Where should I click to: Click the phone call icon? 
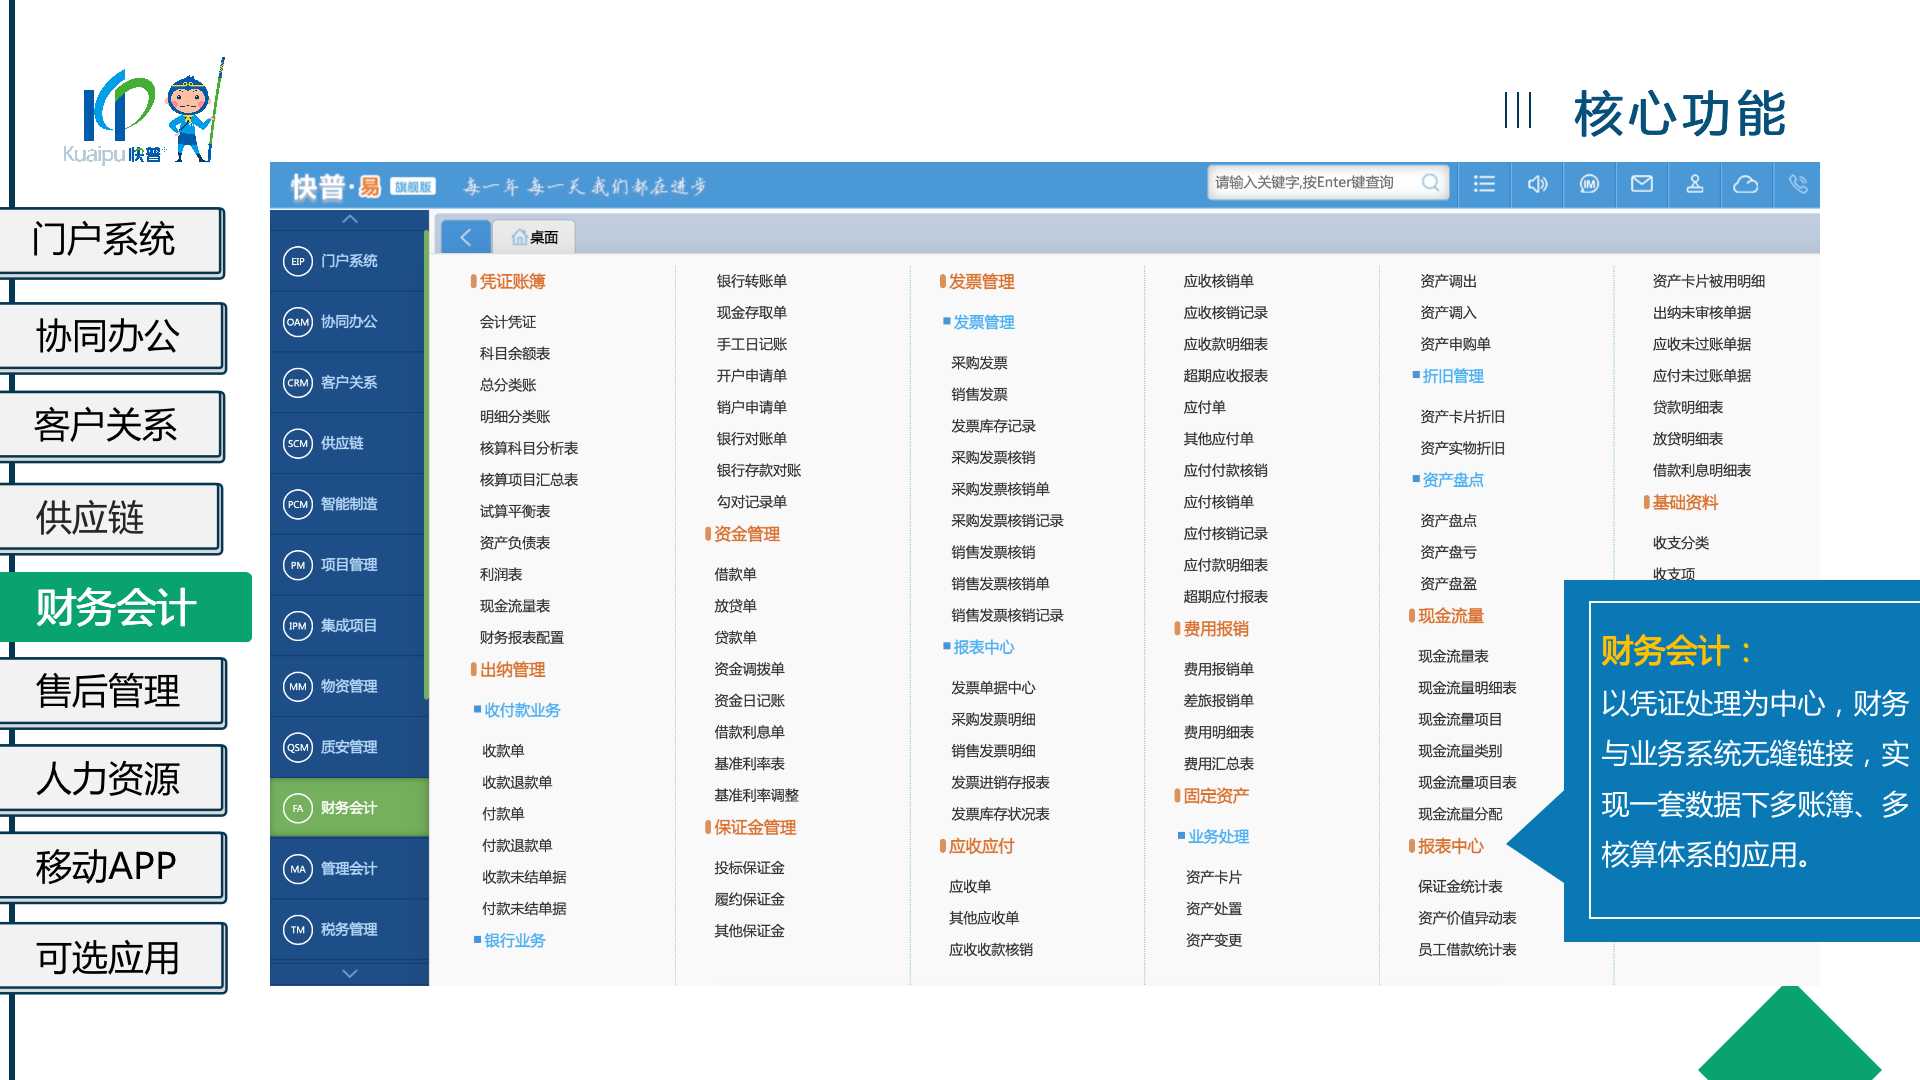coord(1798,184)
